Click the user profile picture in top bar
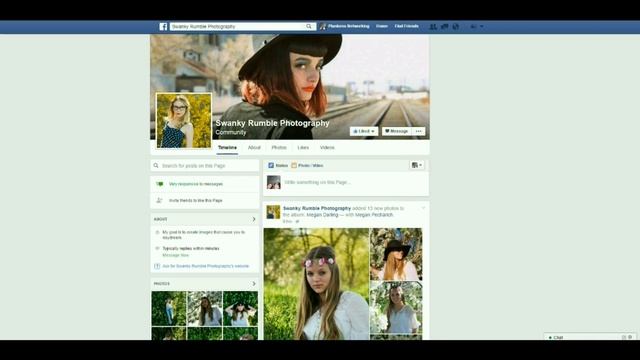 [x=323, y=27]
